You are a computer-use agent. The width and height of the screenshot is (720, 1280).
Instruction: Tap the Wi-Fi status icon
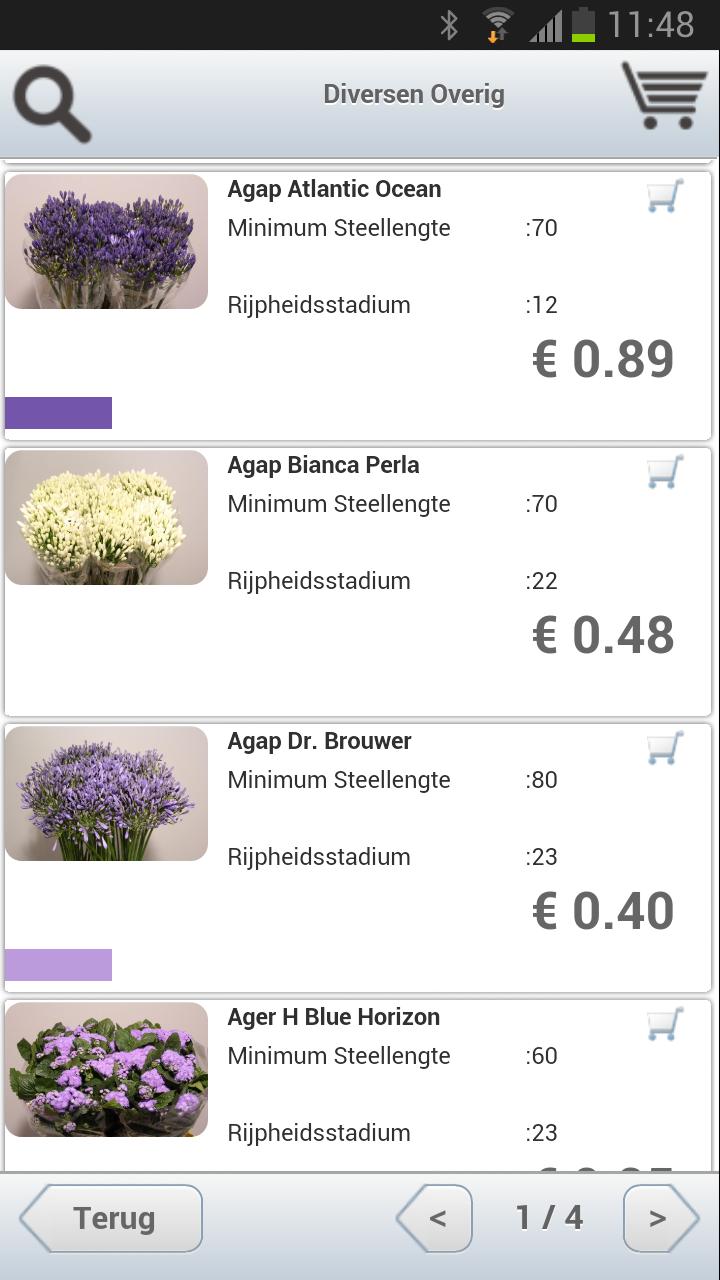(x=497, y=25)
